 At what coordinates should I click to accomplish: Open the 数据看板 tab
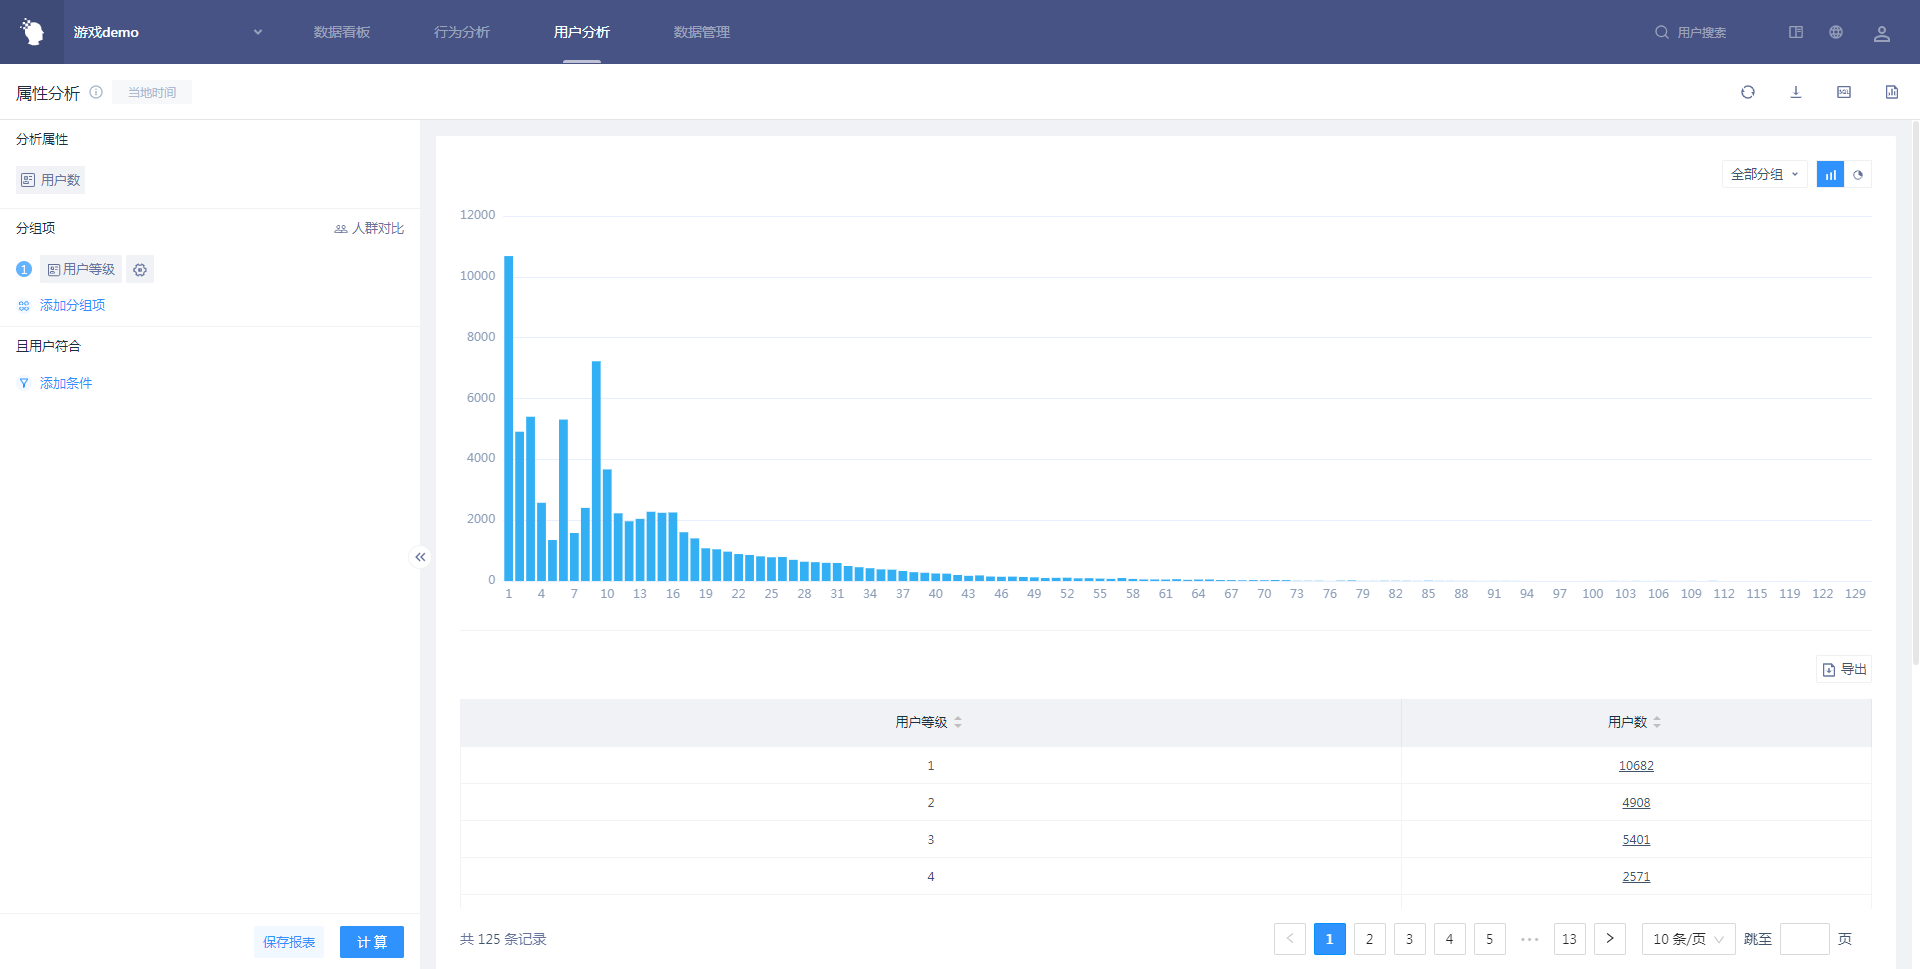point(342,32)
